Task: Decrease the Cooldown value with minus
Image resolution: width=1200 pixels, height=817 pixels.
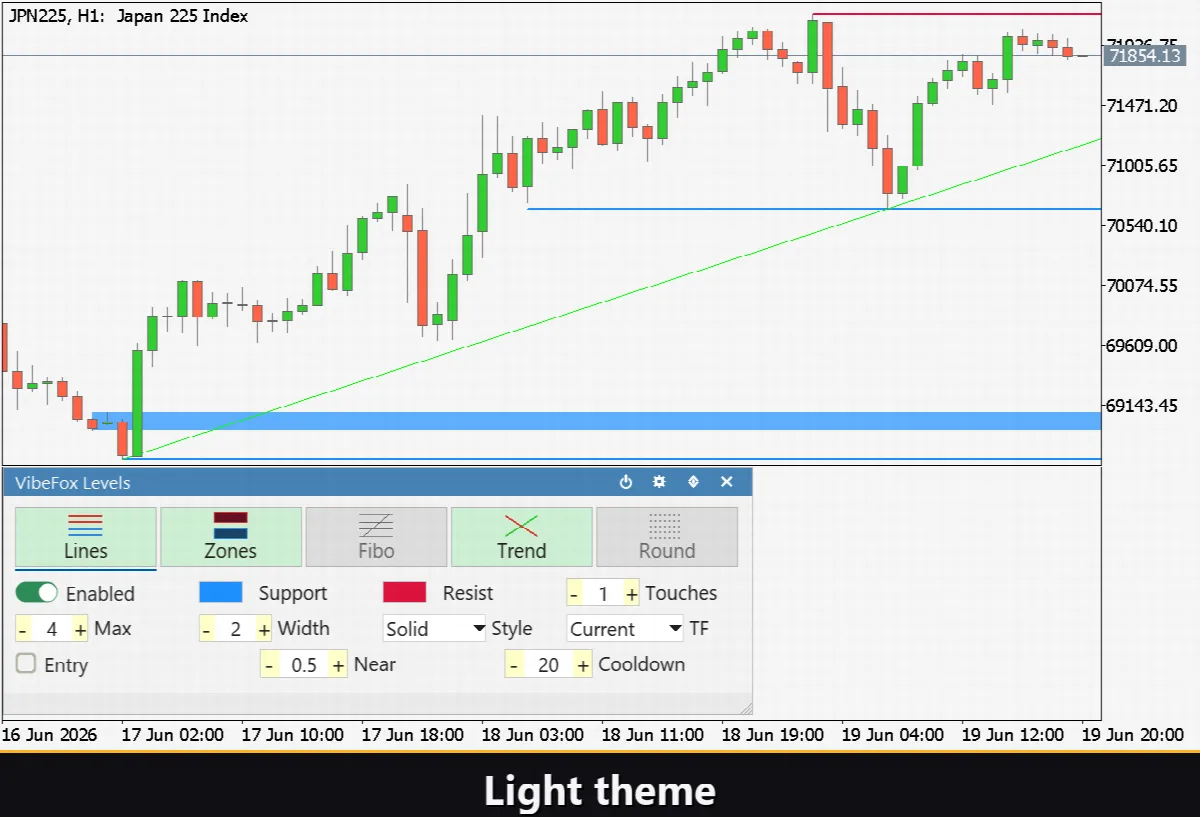Action: click(x=514, y=665)
